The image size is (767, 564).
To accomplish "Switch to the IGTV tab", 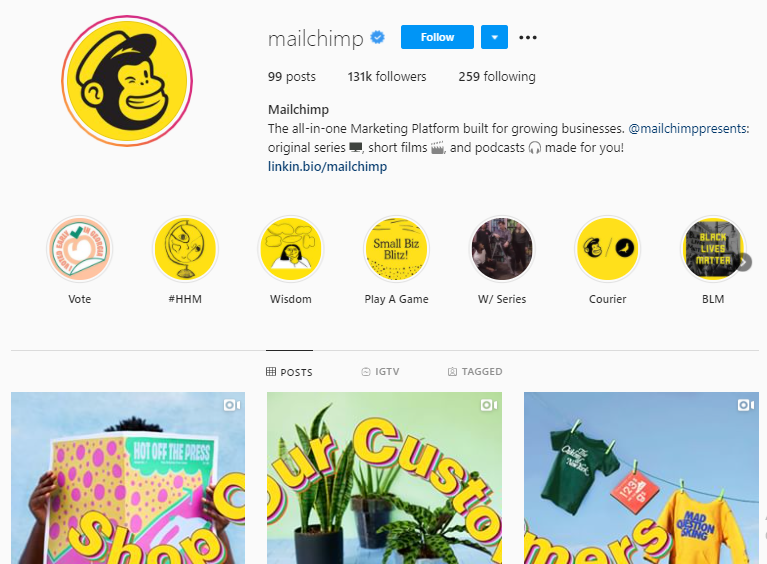I will (380, 372).
